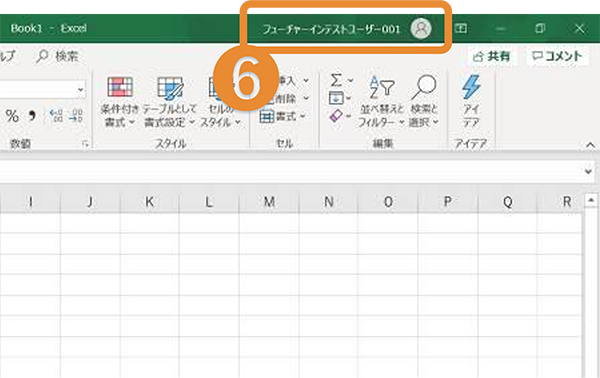Click the Fill down icon

(336, 98)
